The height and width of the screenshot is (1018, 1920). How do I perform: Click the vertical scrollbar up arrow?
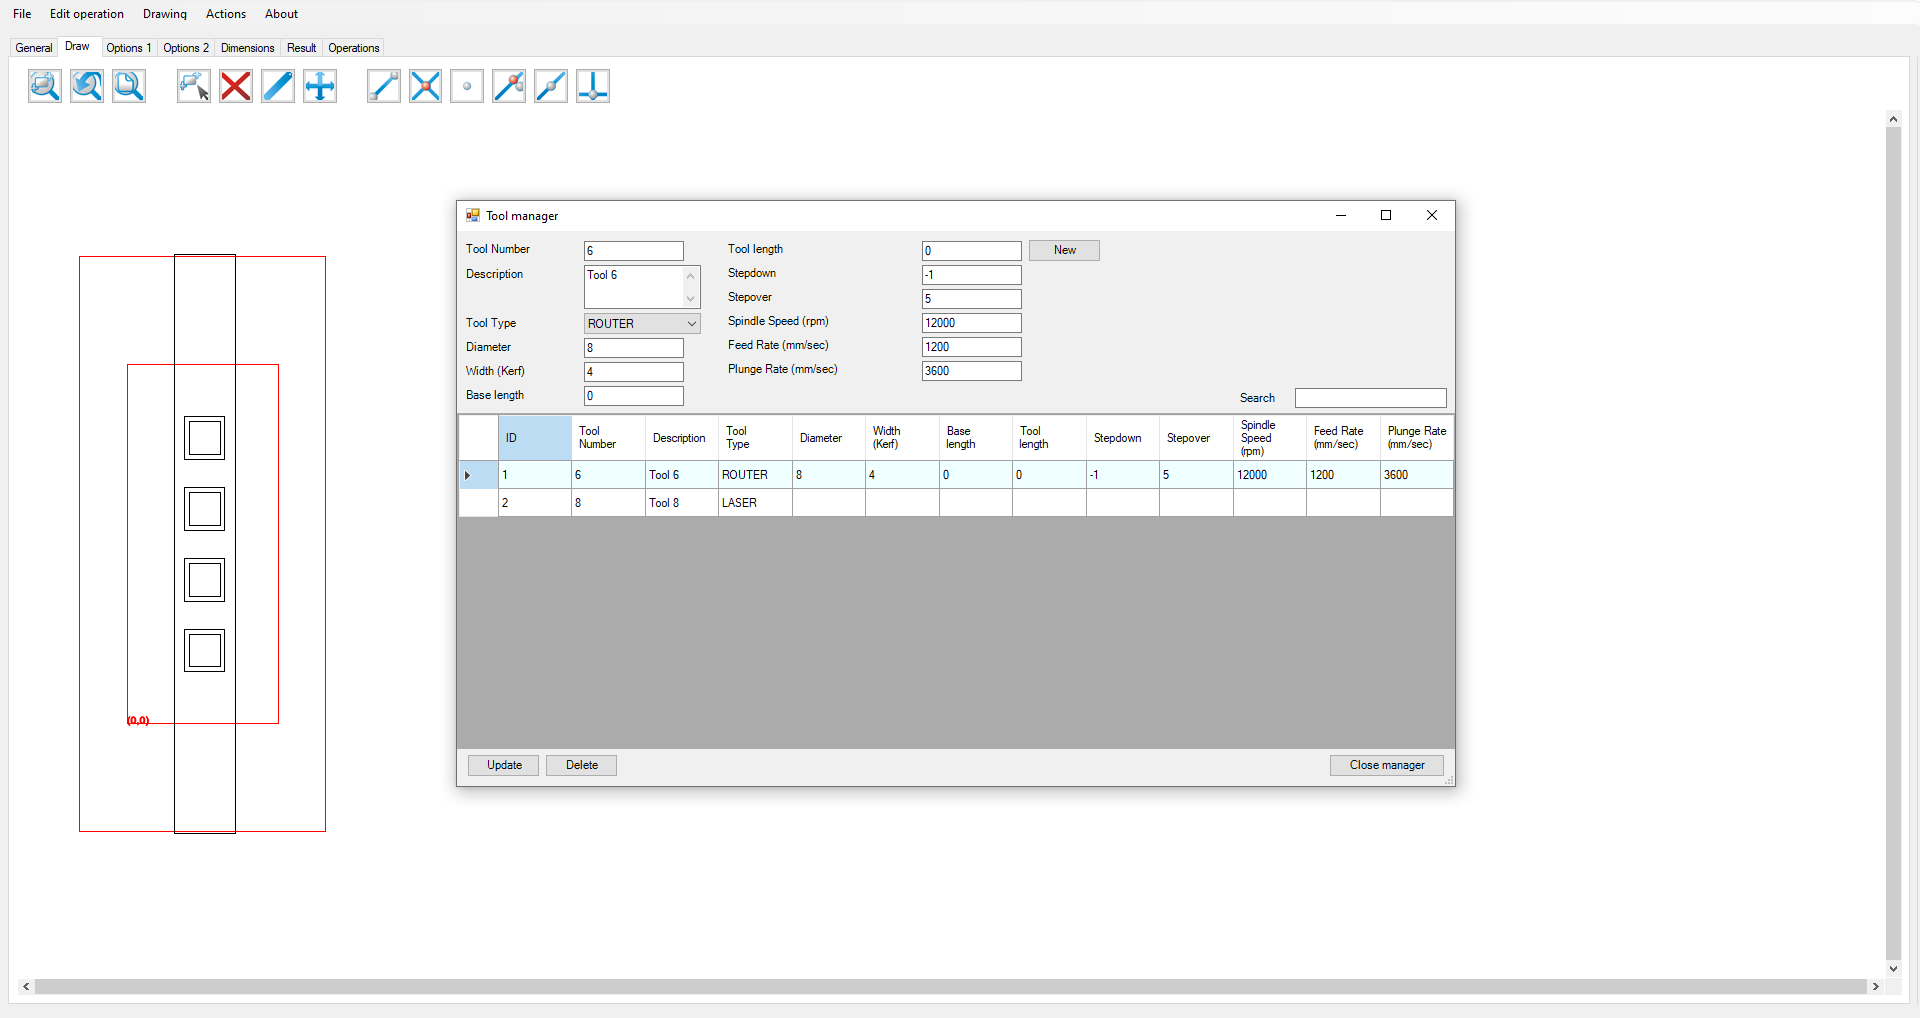point(1893,119)
